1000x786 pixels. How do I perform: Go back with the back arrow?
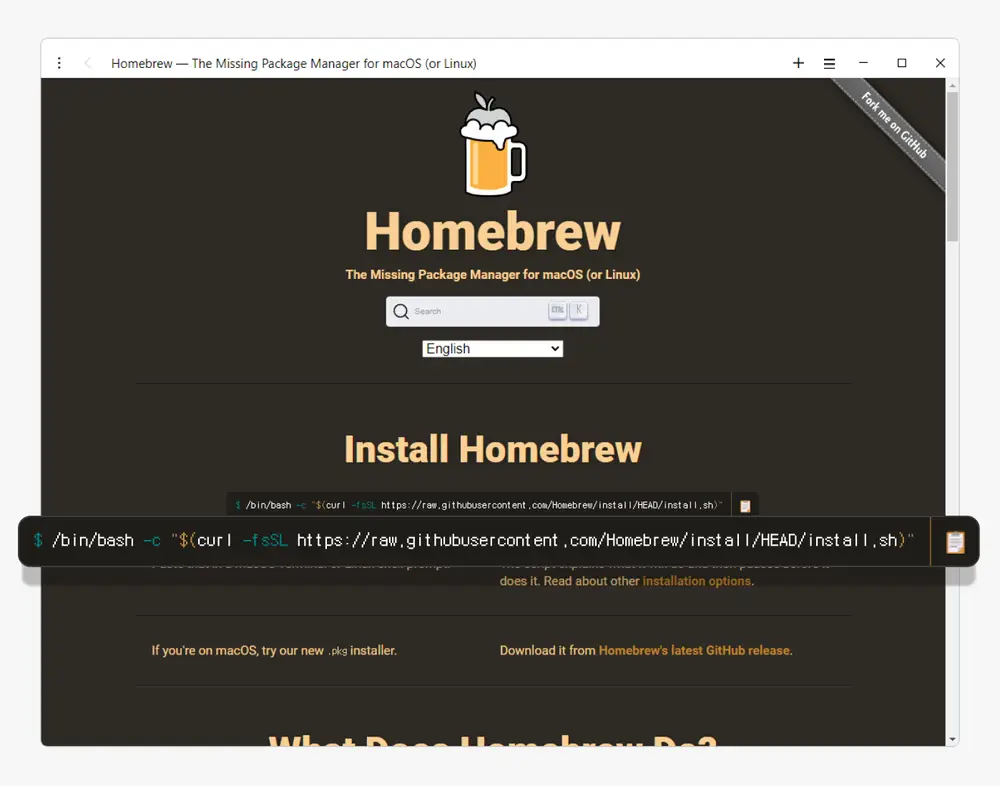[87, 63]
